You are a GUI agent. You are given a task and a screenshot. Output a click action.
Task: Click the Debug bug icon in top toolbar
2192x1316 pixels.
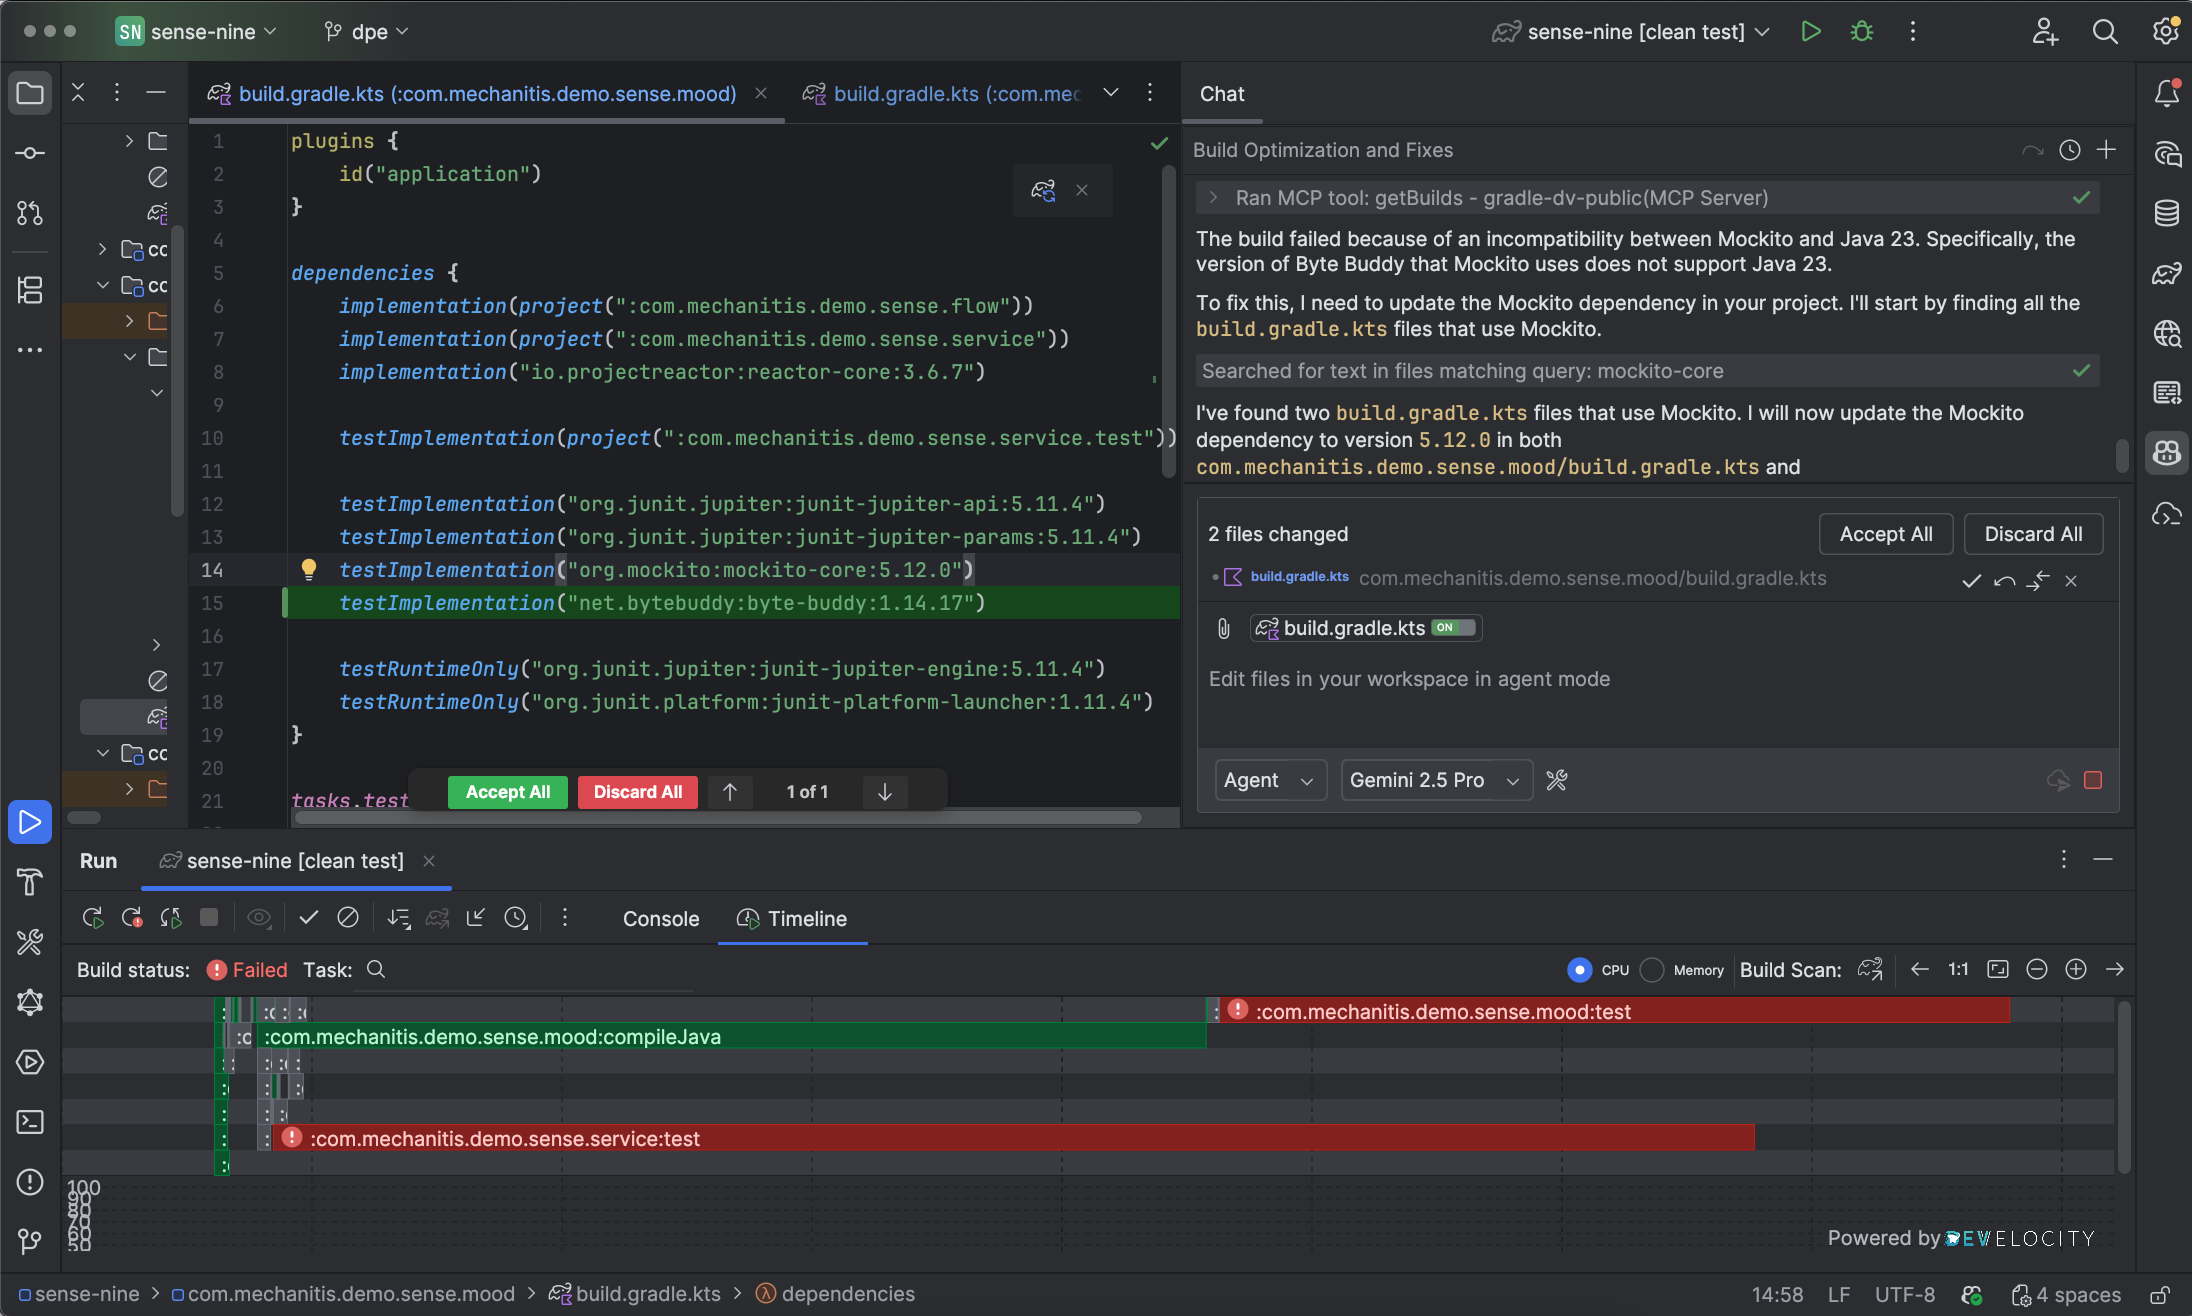pyautogui.click(x=1861, y=32)
